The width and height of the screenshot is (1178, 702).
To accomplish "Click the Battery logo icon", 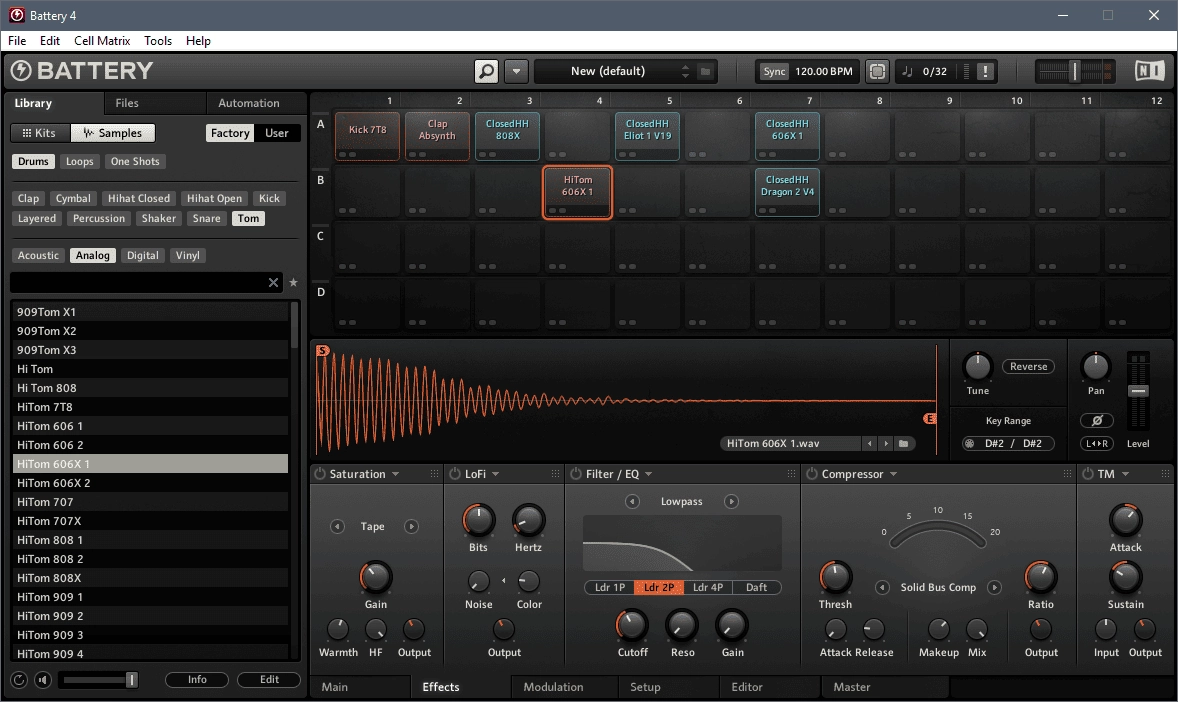I will [x=21, y=71].
